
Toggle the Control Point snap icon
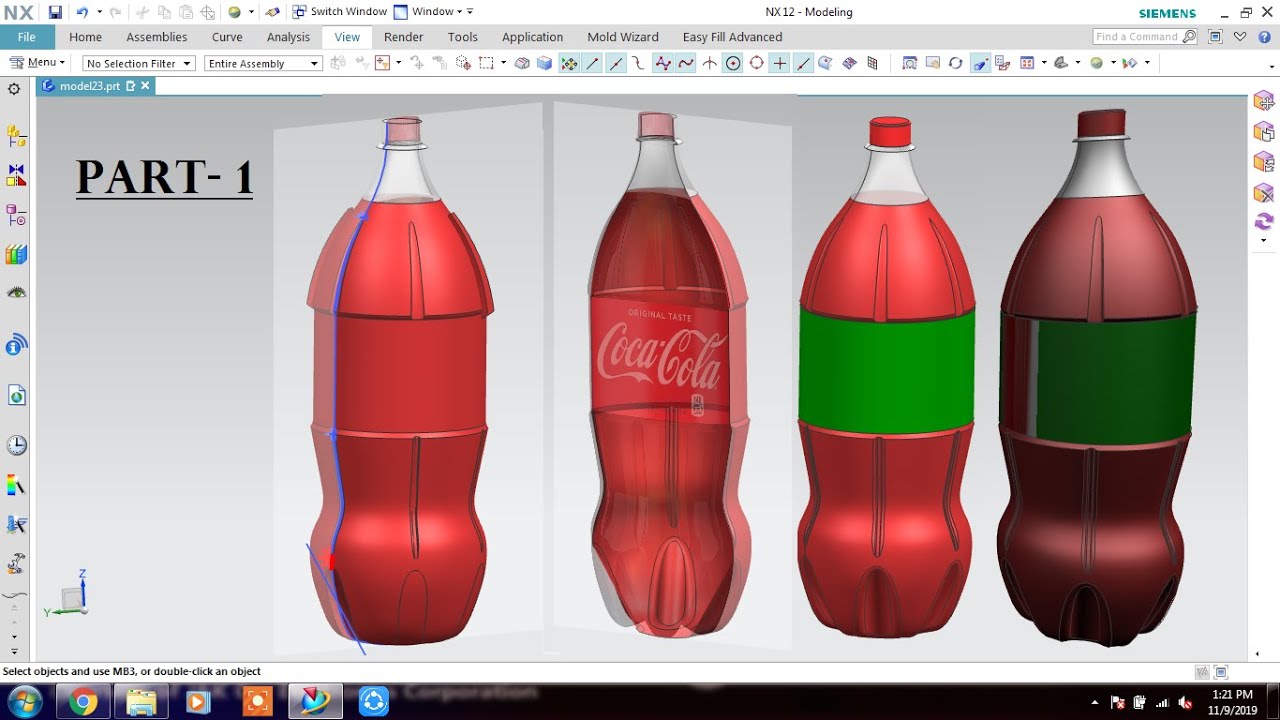coord(639,63)
